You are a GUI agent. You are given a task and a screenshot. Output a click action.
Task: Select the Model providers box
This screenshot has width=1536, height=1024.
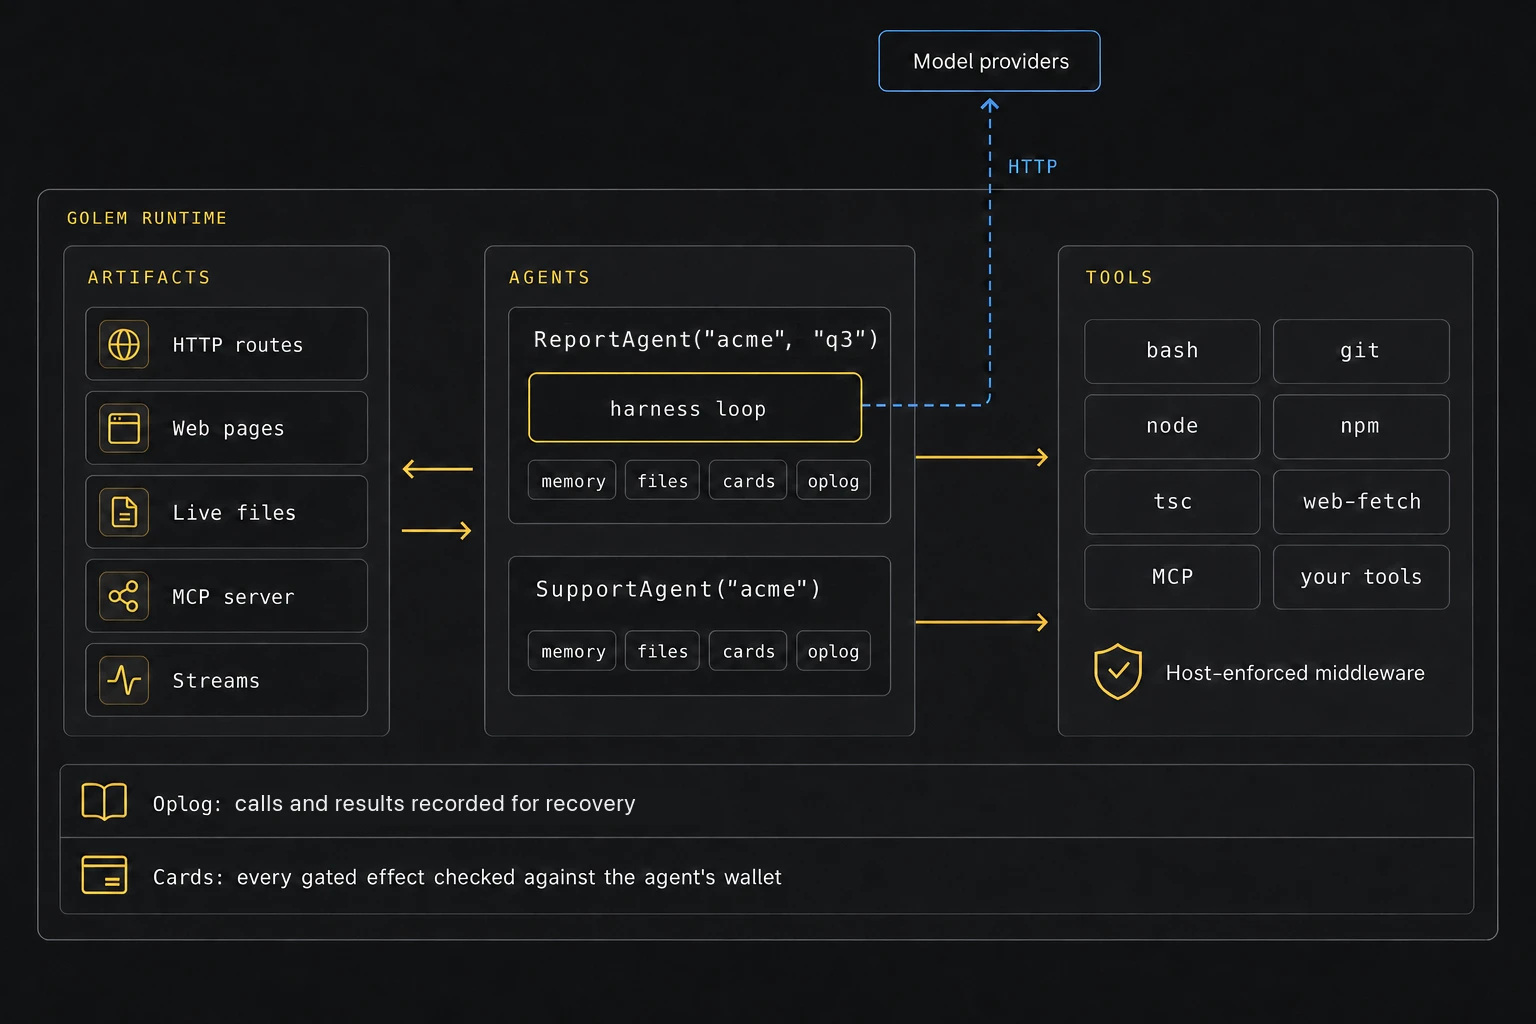pos(989,61)
